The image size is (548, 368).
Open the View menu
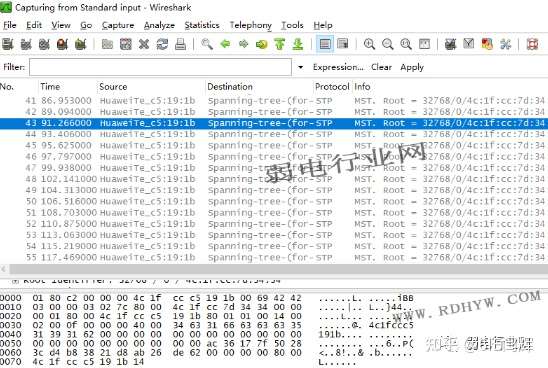[x=61, y=25]
